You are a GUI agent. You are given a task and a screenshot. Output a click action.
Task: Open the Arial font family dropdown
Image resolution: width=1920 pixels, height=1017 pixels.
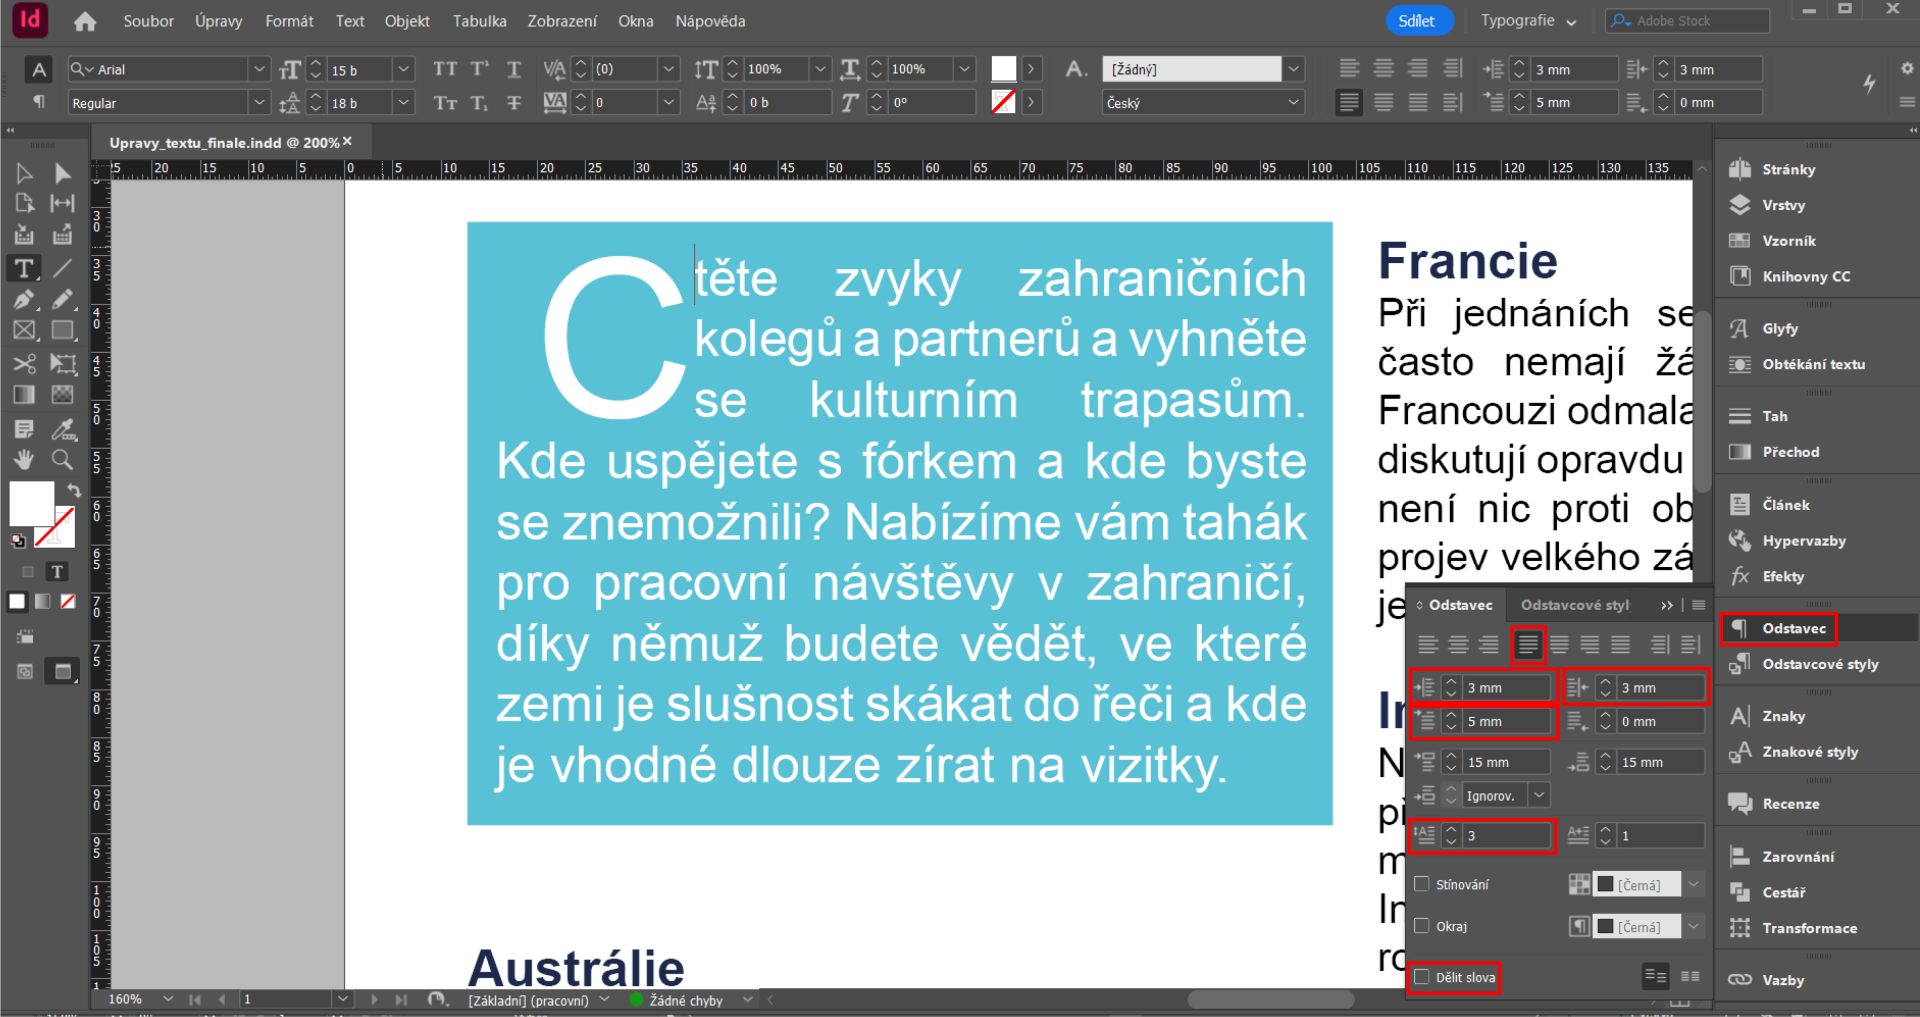point(259,69)
